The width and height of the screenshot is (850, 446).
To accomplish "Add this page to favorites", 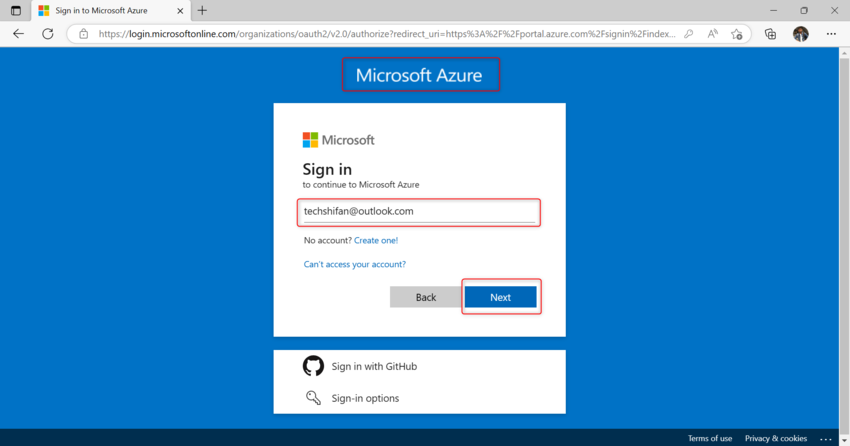I will (736, 34).
